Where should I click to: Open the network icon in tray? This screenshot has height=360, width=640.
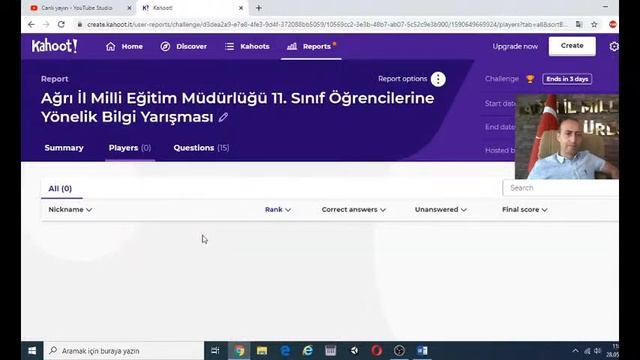(x=587, y=351)
